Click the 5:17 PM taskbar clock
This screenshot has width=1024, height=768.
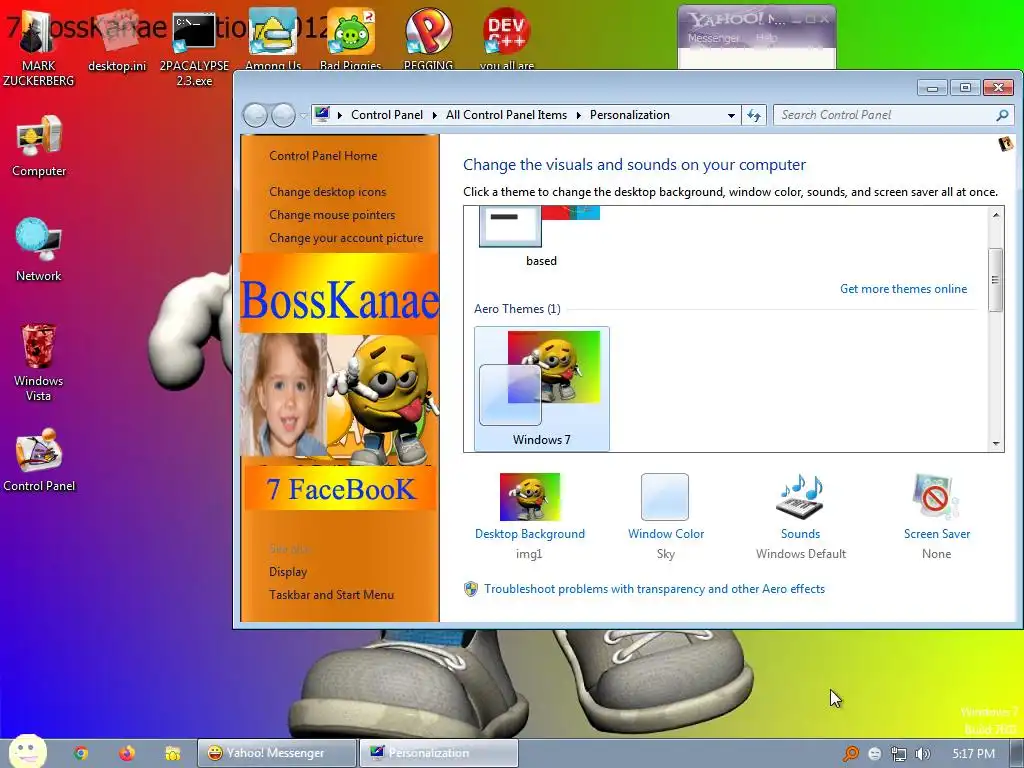(x=973, y=754)
